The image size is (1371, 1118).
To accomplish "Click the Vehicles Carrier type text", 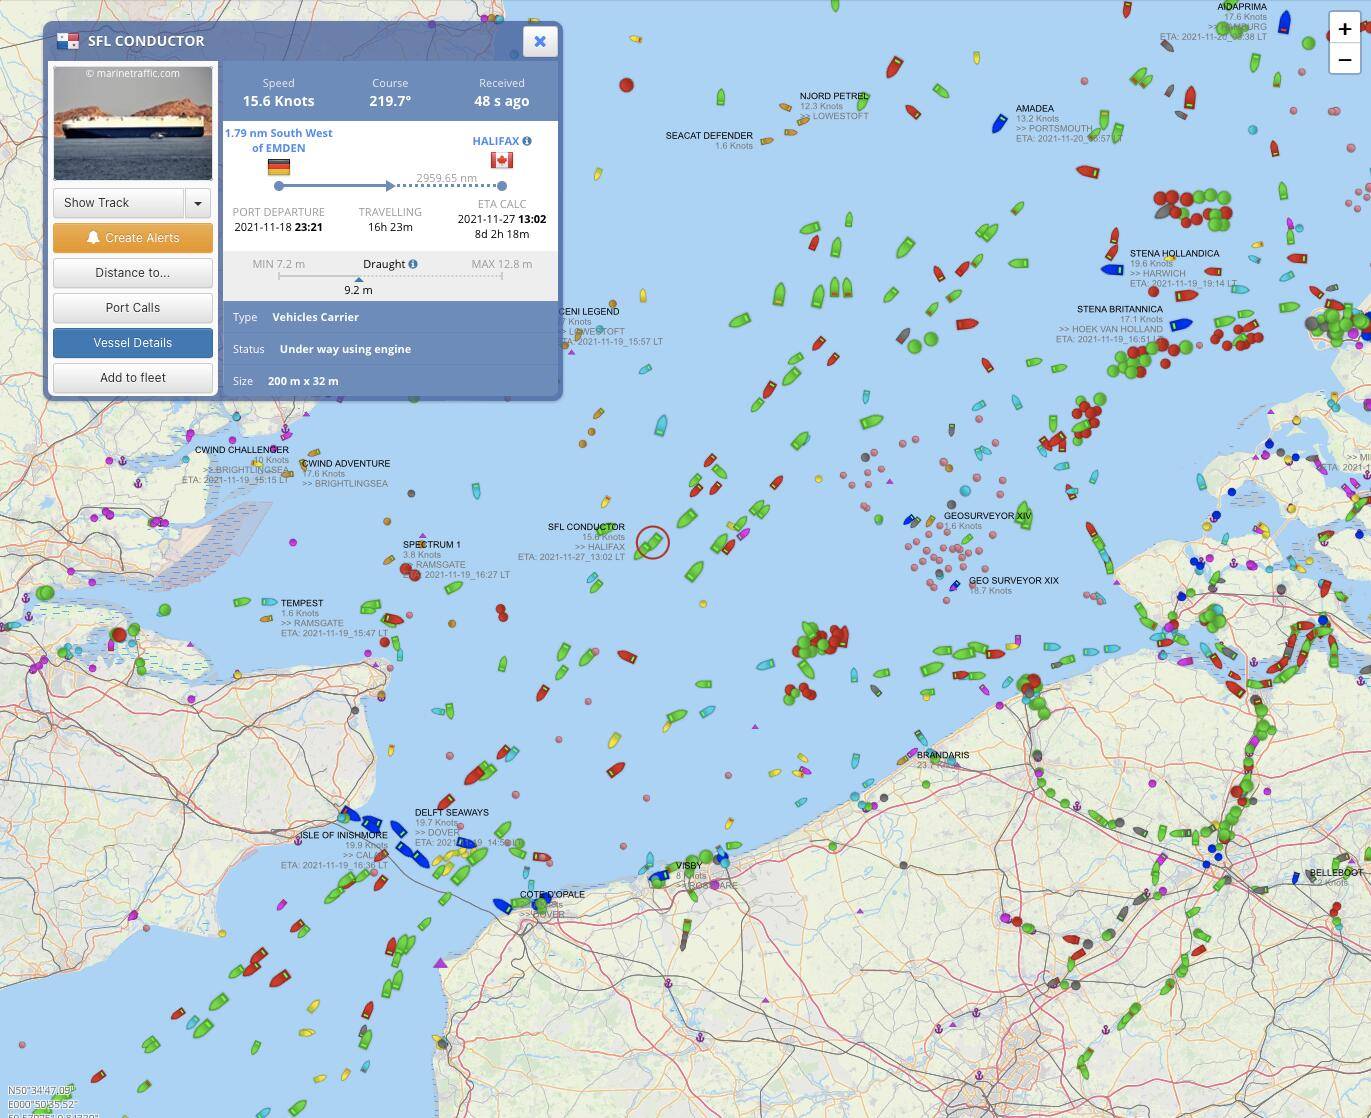I will pyautogui.click(x=315, y=317).
